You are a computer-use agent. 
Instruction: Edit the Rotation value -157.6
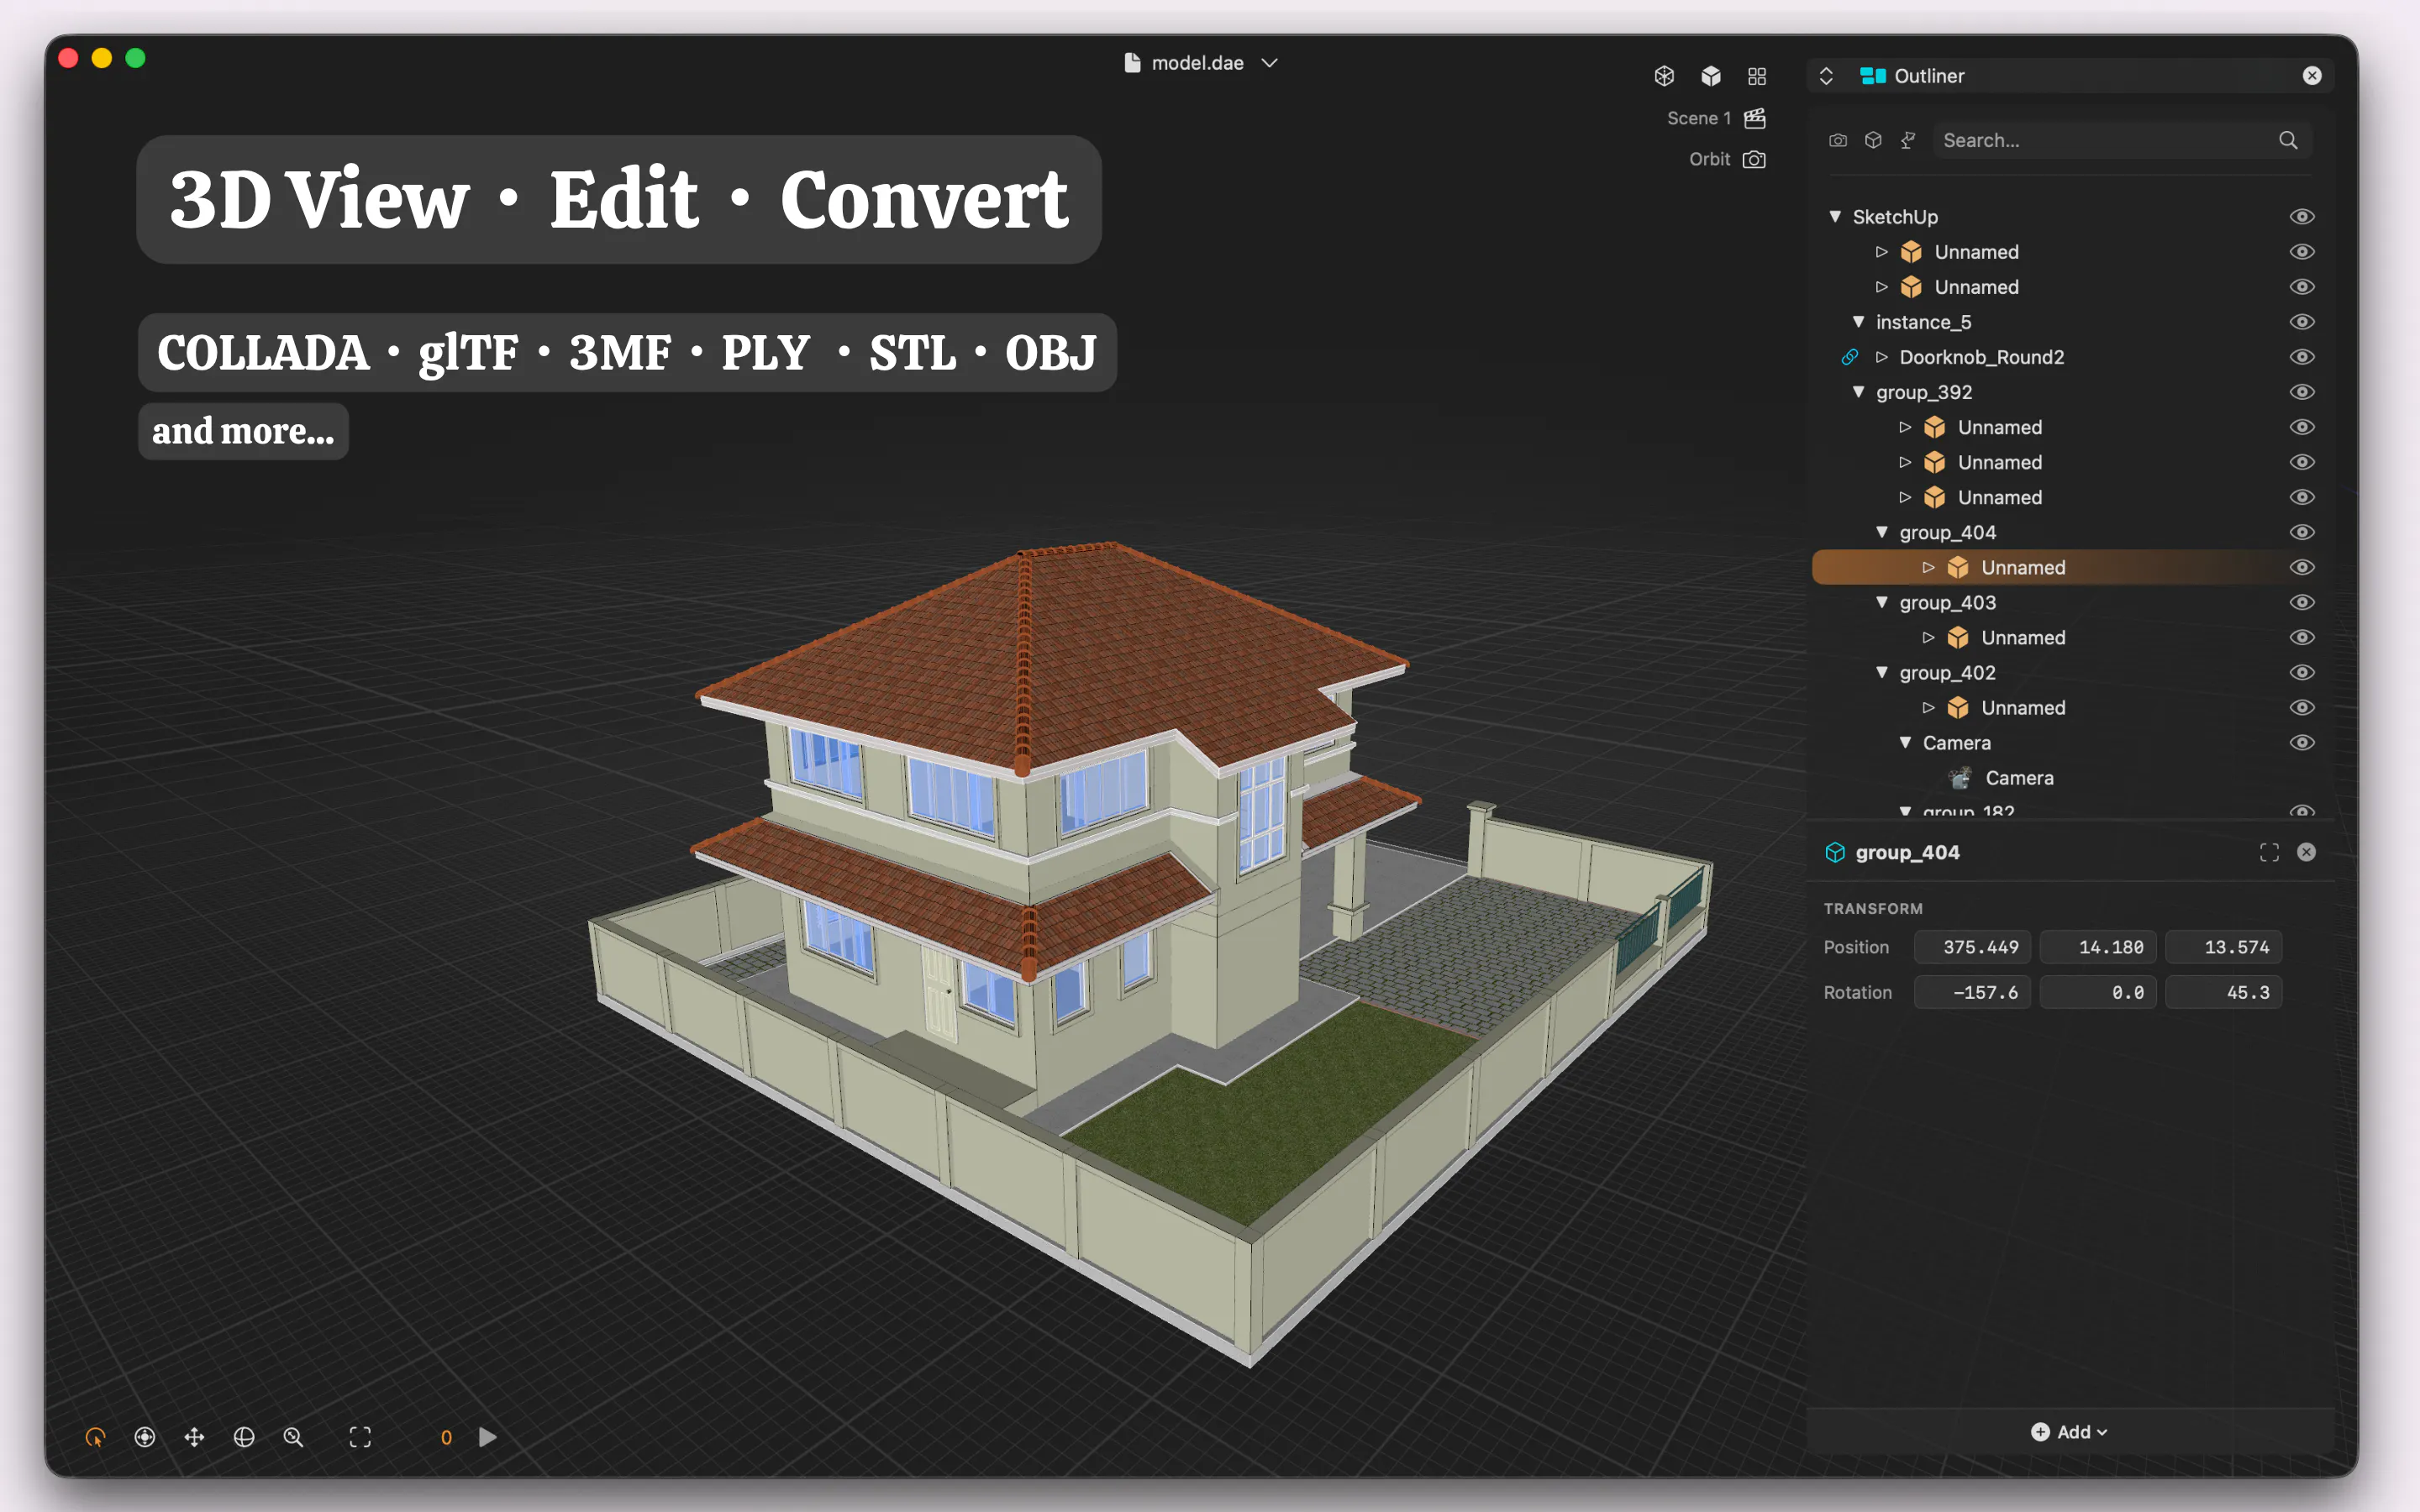pyautogui.click(x=1972, y=992)
